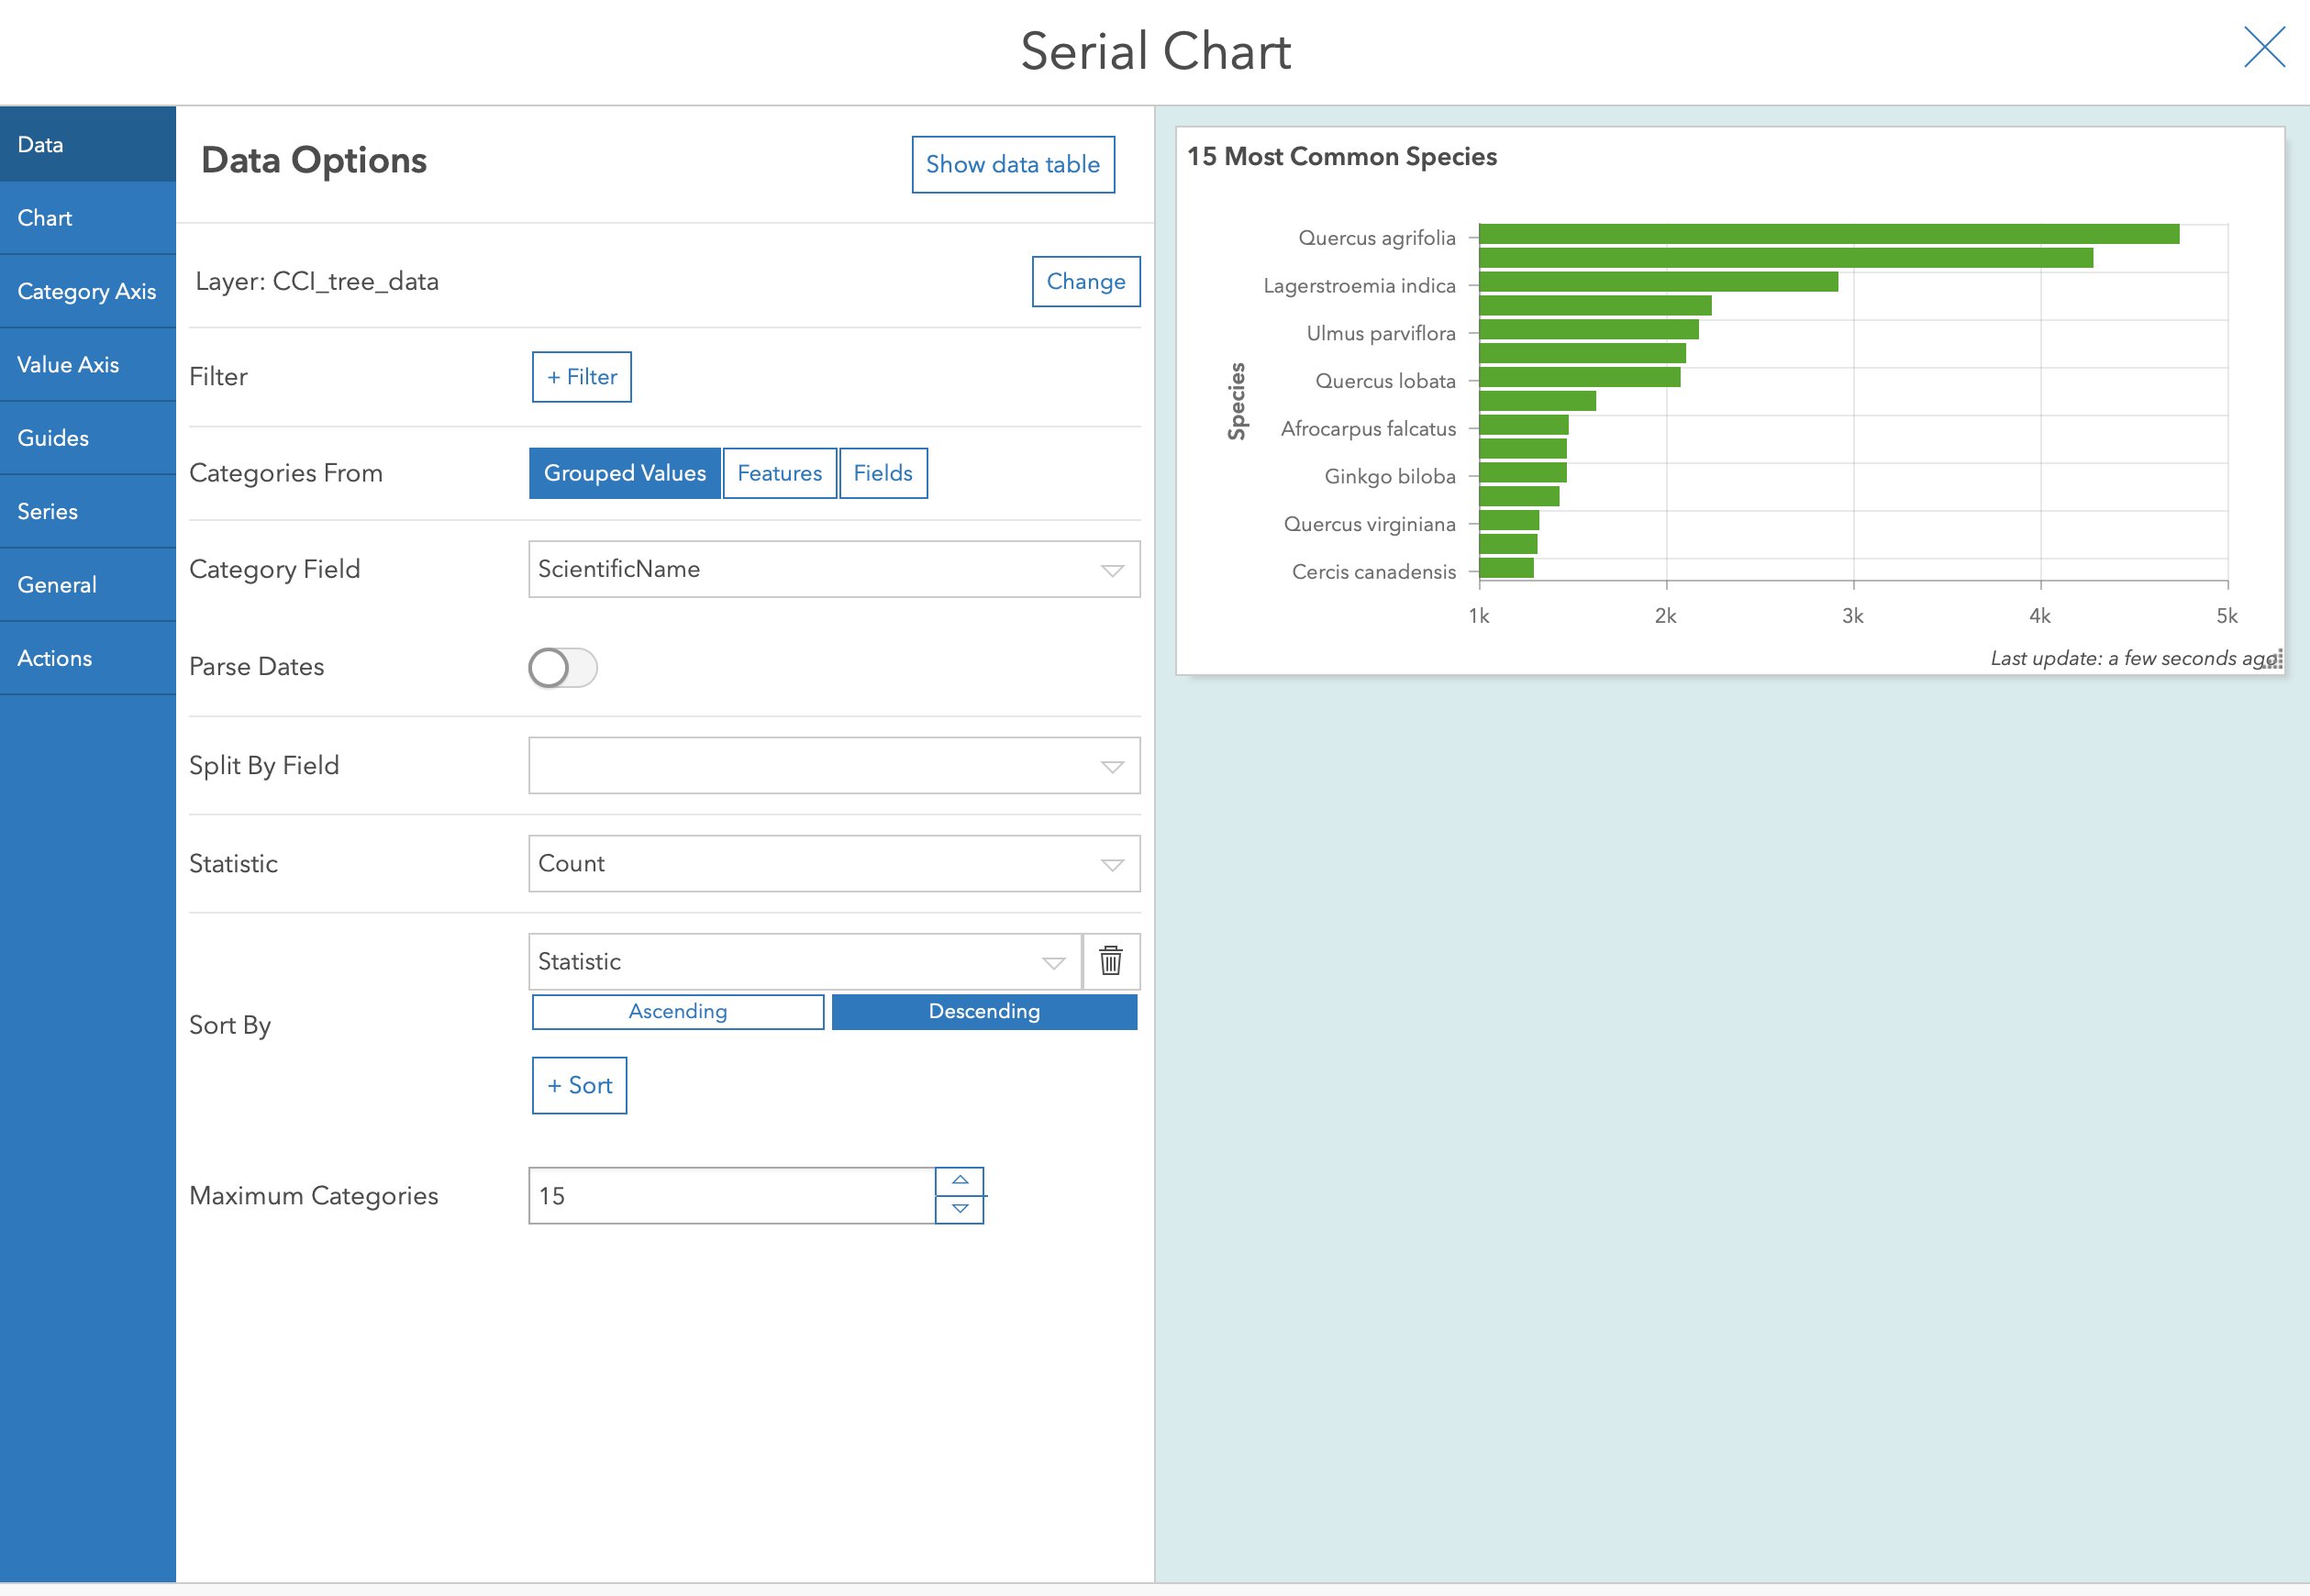Delete the Statistic sort with trash icon
Screen dimensions: 2310x1596
[x=1110, y=961]
